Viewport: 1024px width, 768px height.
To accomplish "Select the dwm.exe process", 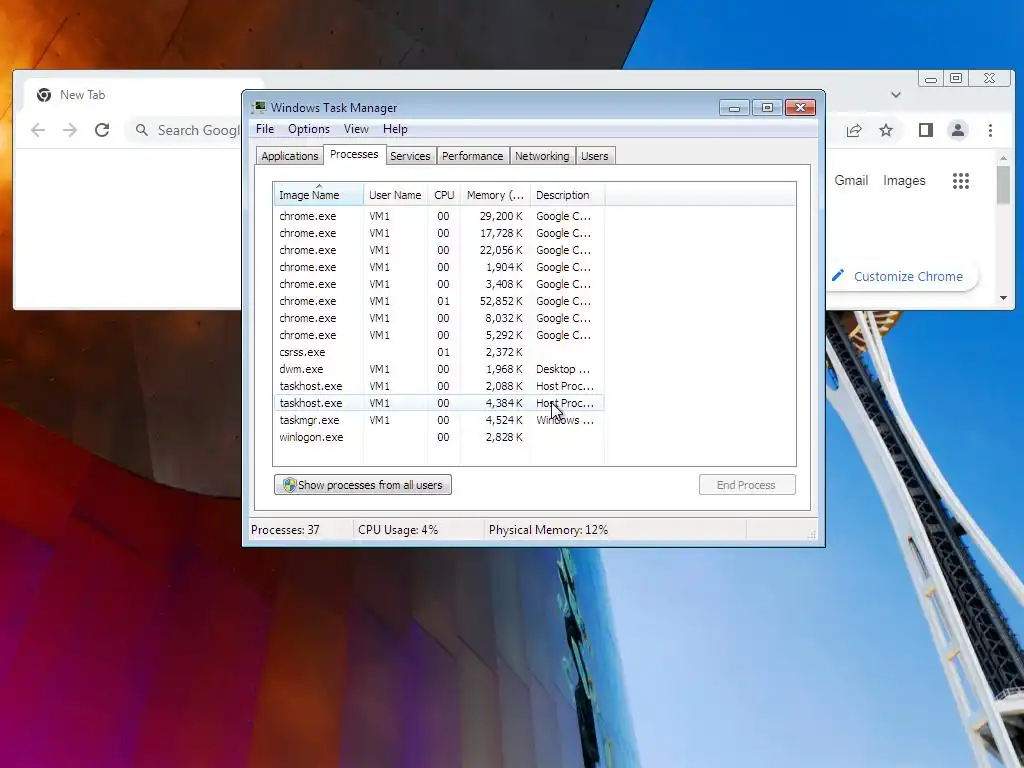I will tap(439, 368).
